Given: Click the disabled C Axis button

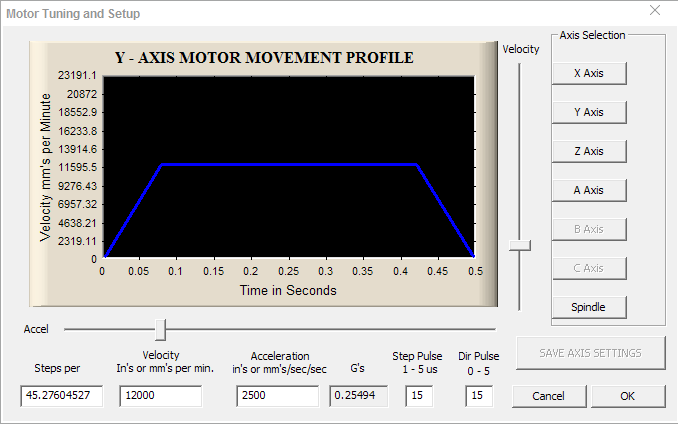Looking at the screenshot, I should click(589, 268).
